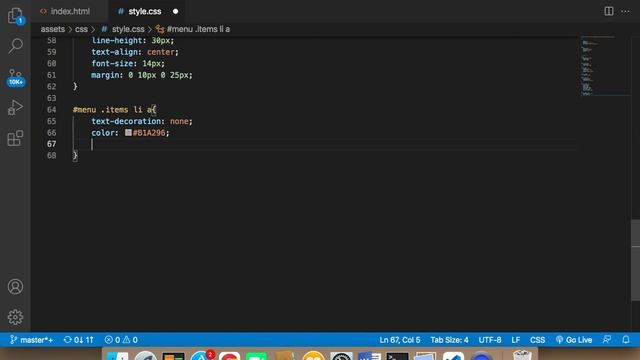Click line number 58 in gutter

click(x=51, y=40)
